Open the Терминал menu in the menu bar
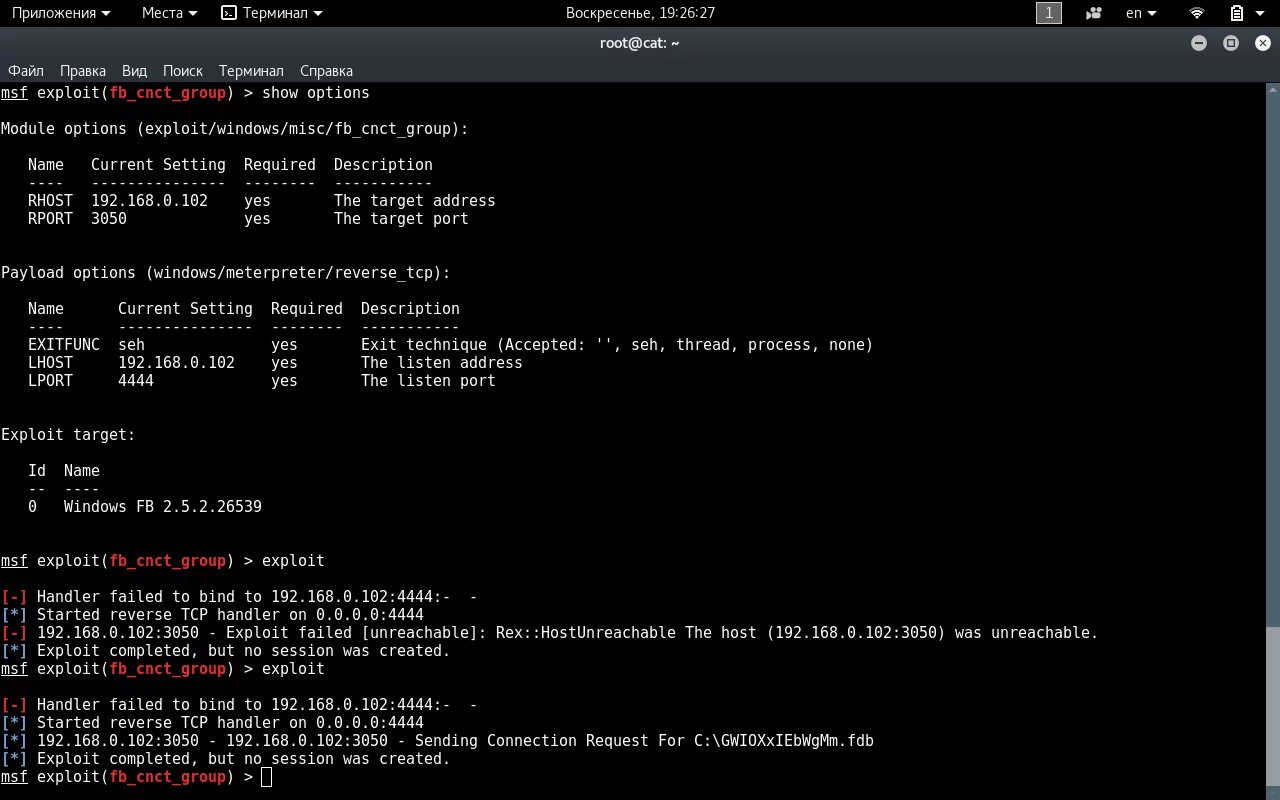Viewport: 1280px width, 800px height. click(251, 71)
